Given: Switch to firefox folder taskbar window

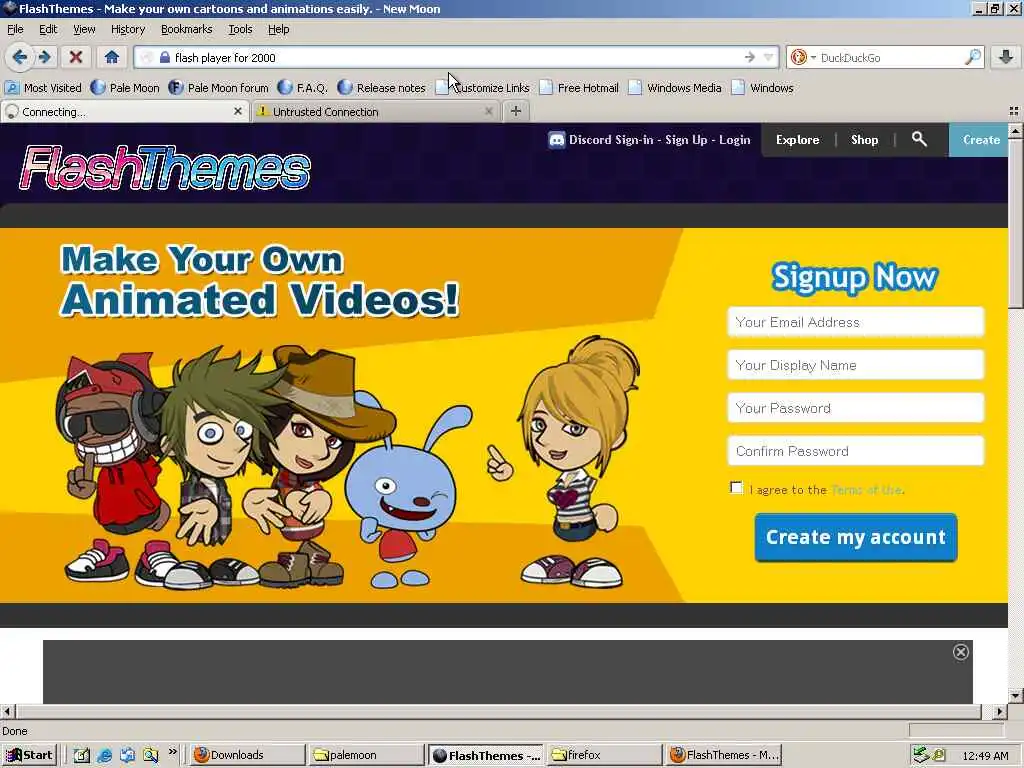Looking at the screenshot, I should [x=604, y=755].
